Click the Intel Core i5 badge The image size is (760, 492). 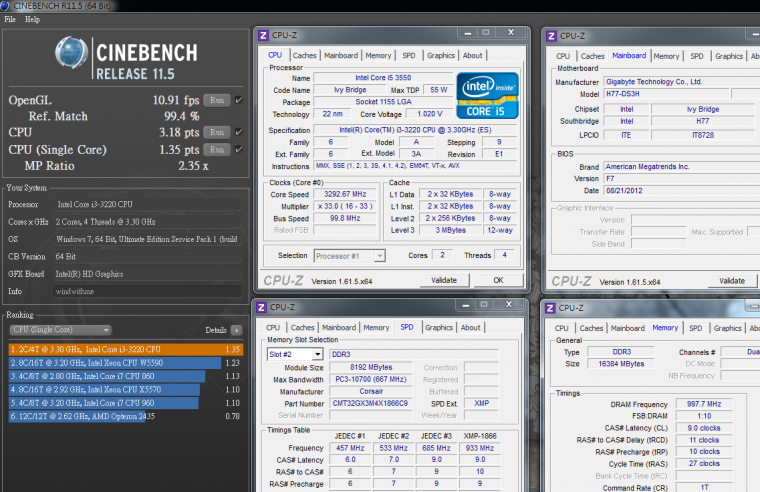pyautogui.click(x=487, y=96)
